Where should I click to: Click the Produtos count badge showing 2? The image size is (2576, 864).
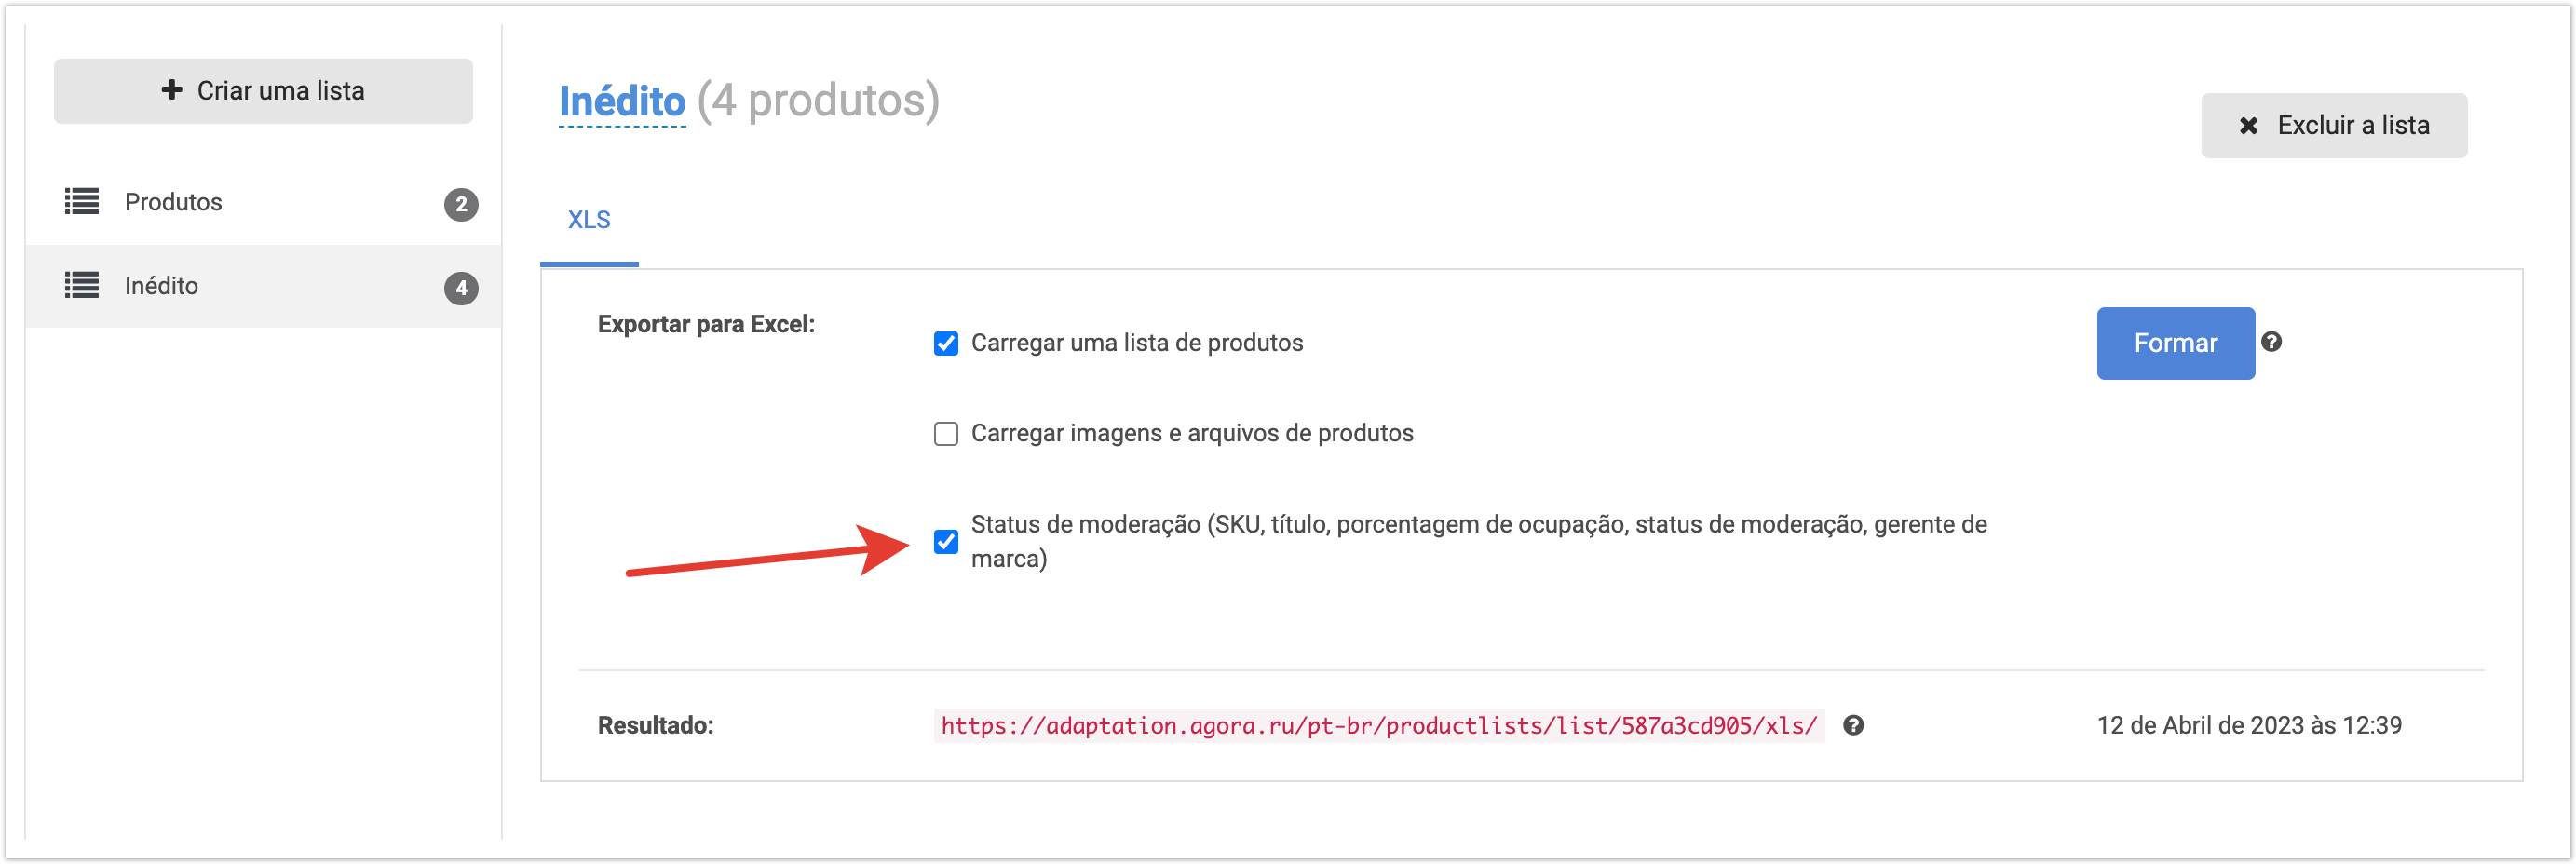(x=461, y=204)
